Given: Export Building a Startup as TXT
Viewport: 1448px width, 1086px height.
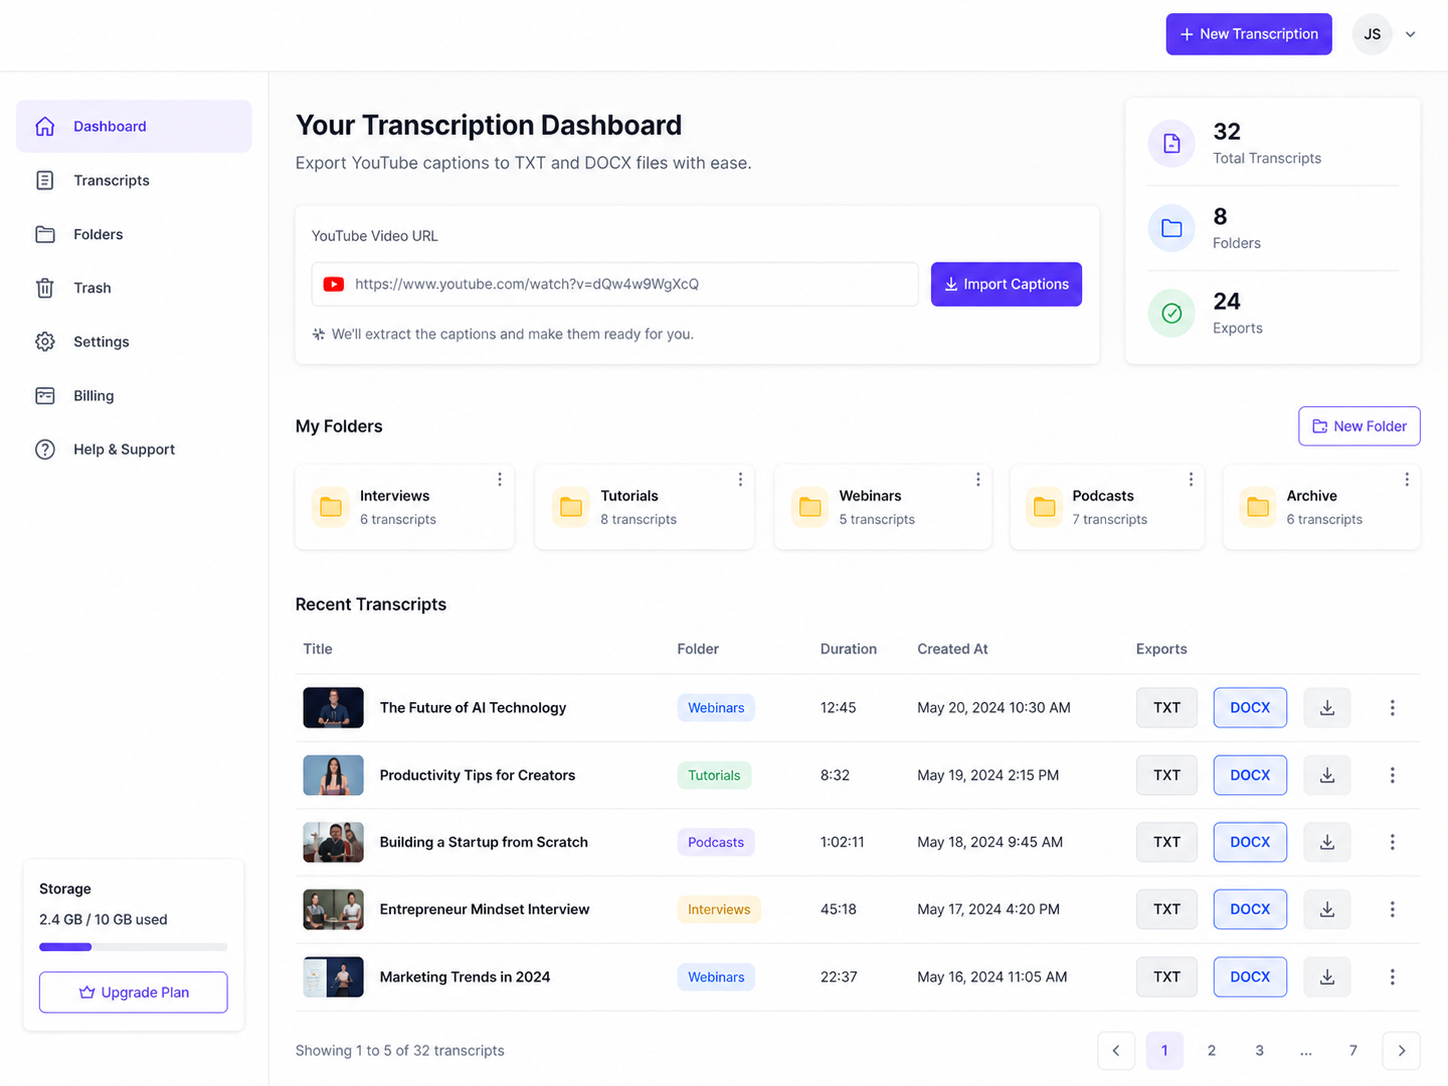Looking at the screenshot, I should point(1167,842).
